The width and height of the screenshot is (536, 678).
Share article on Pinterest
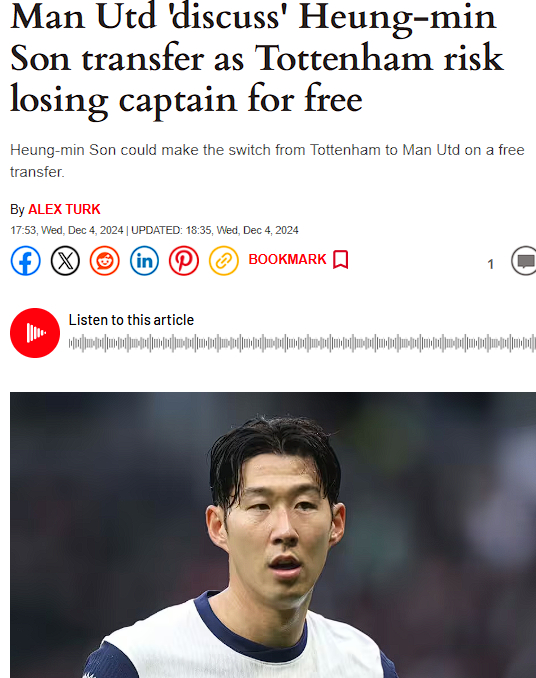pyautogui.click(x=184, y=261)
